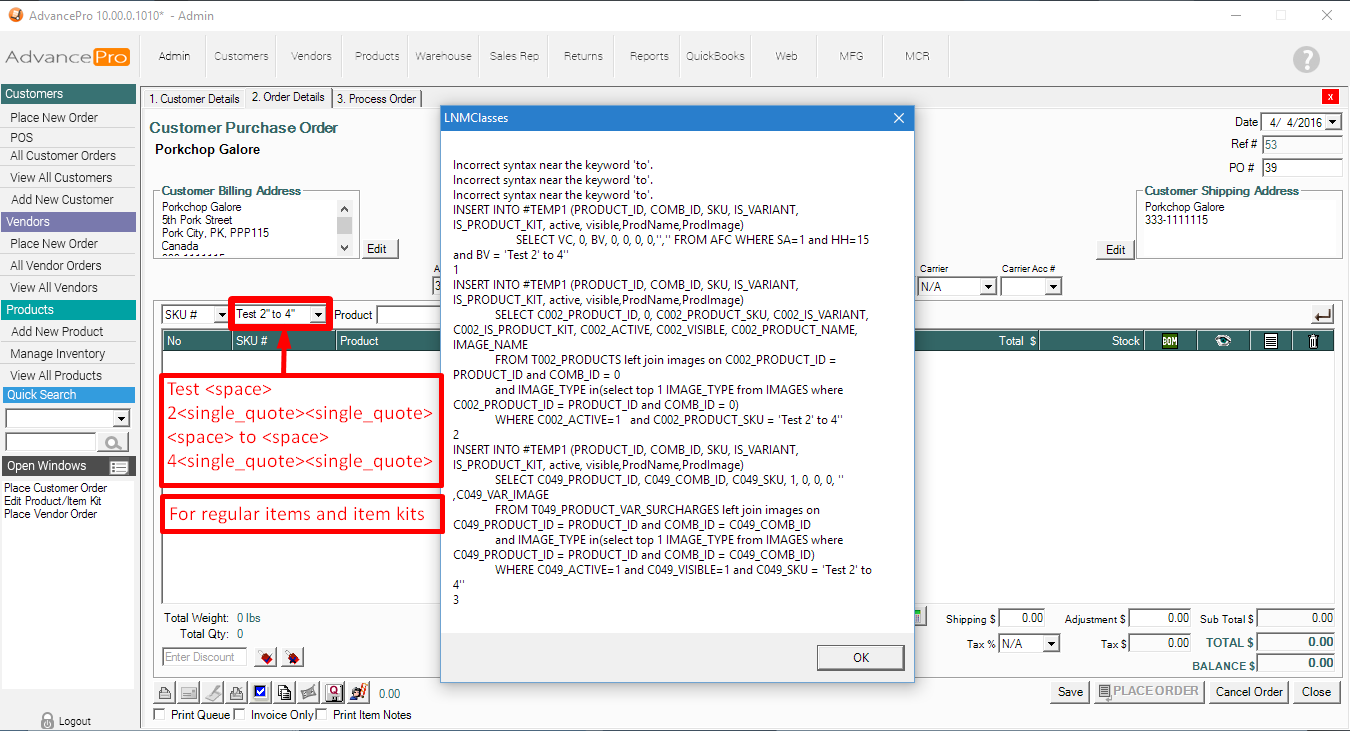Tick the Invoice Only checkbox
The height and width of the screenshot is (731, 1350).
pos(240,715)
